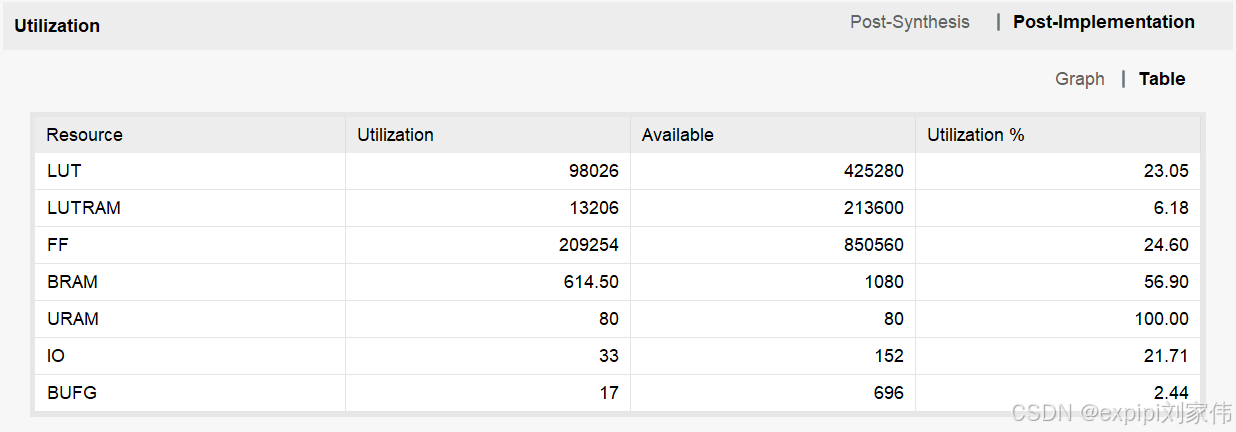
Task: Select the Post-Implementation tab
Action: tap(1103, 22)
